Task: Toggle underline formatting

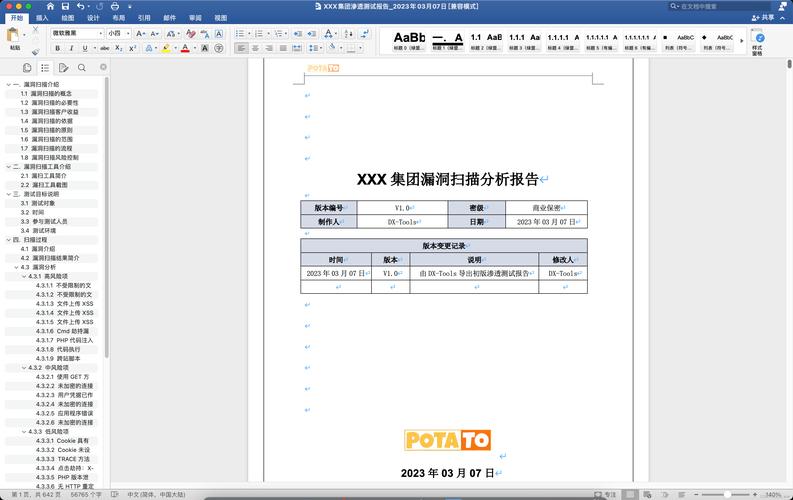Action: (85, 48)
